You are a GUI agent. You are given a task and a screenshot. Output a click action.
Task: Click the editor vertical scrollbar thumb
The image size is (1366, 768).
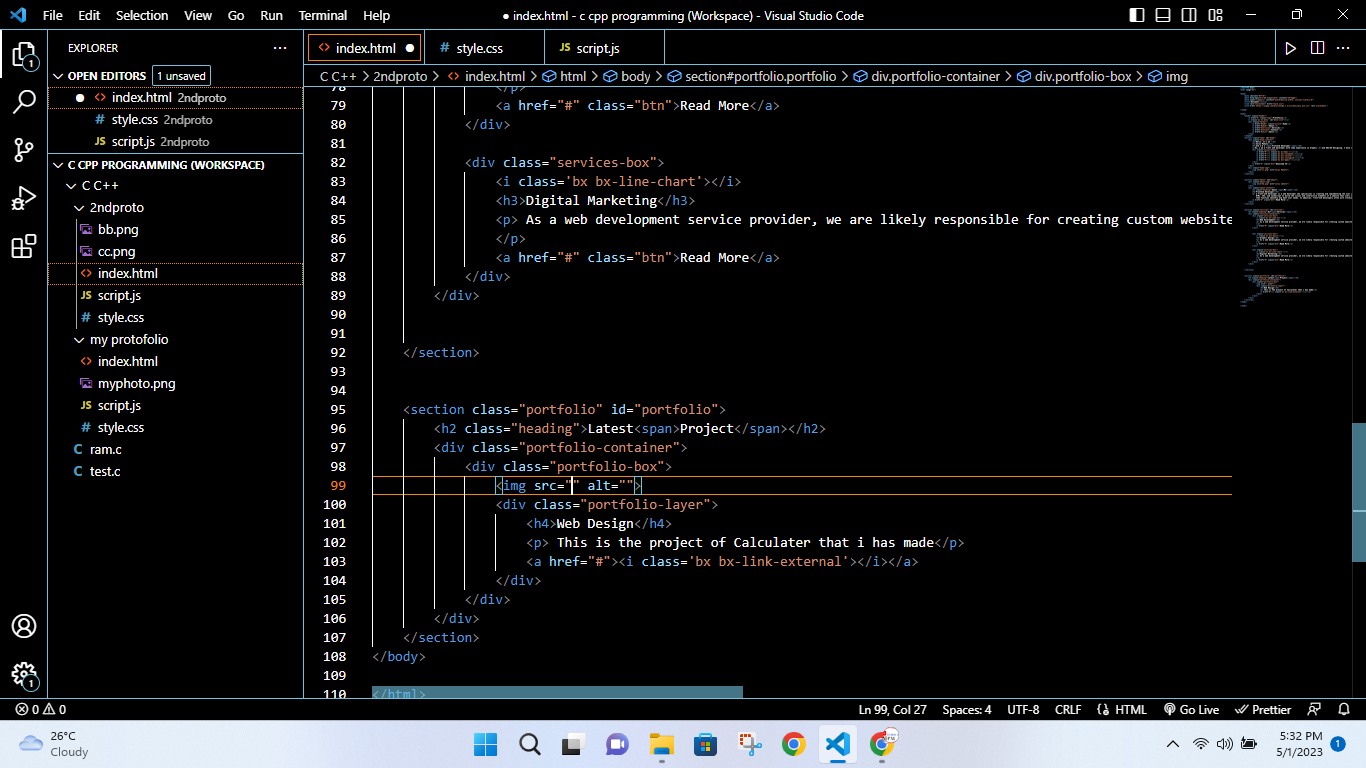coord(1358,493)
